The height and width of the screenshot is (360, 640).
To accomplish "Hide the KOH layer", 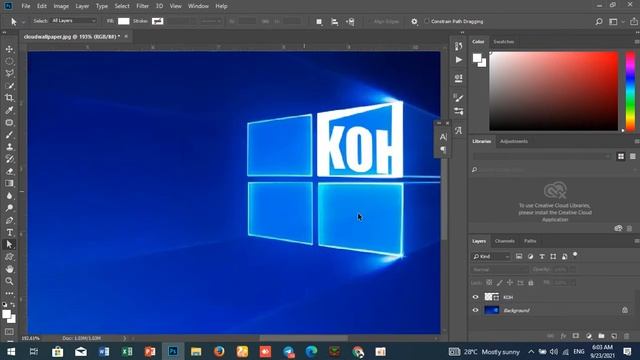I will tap(476, 297).
